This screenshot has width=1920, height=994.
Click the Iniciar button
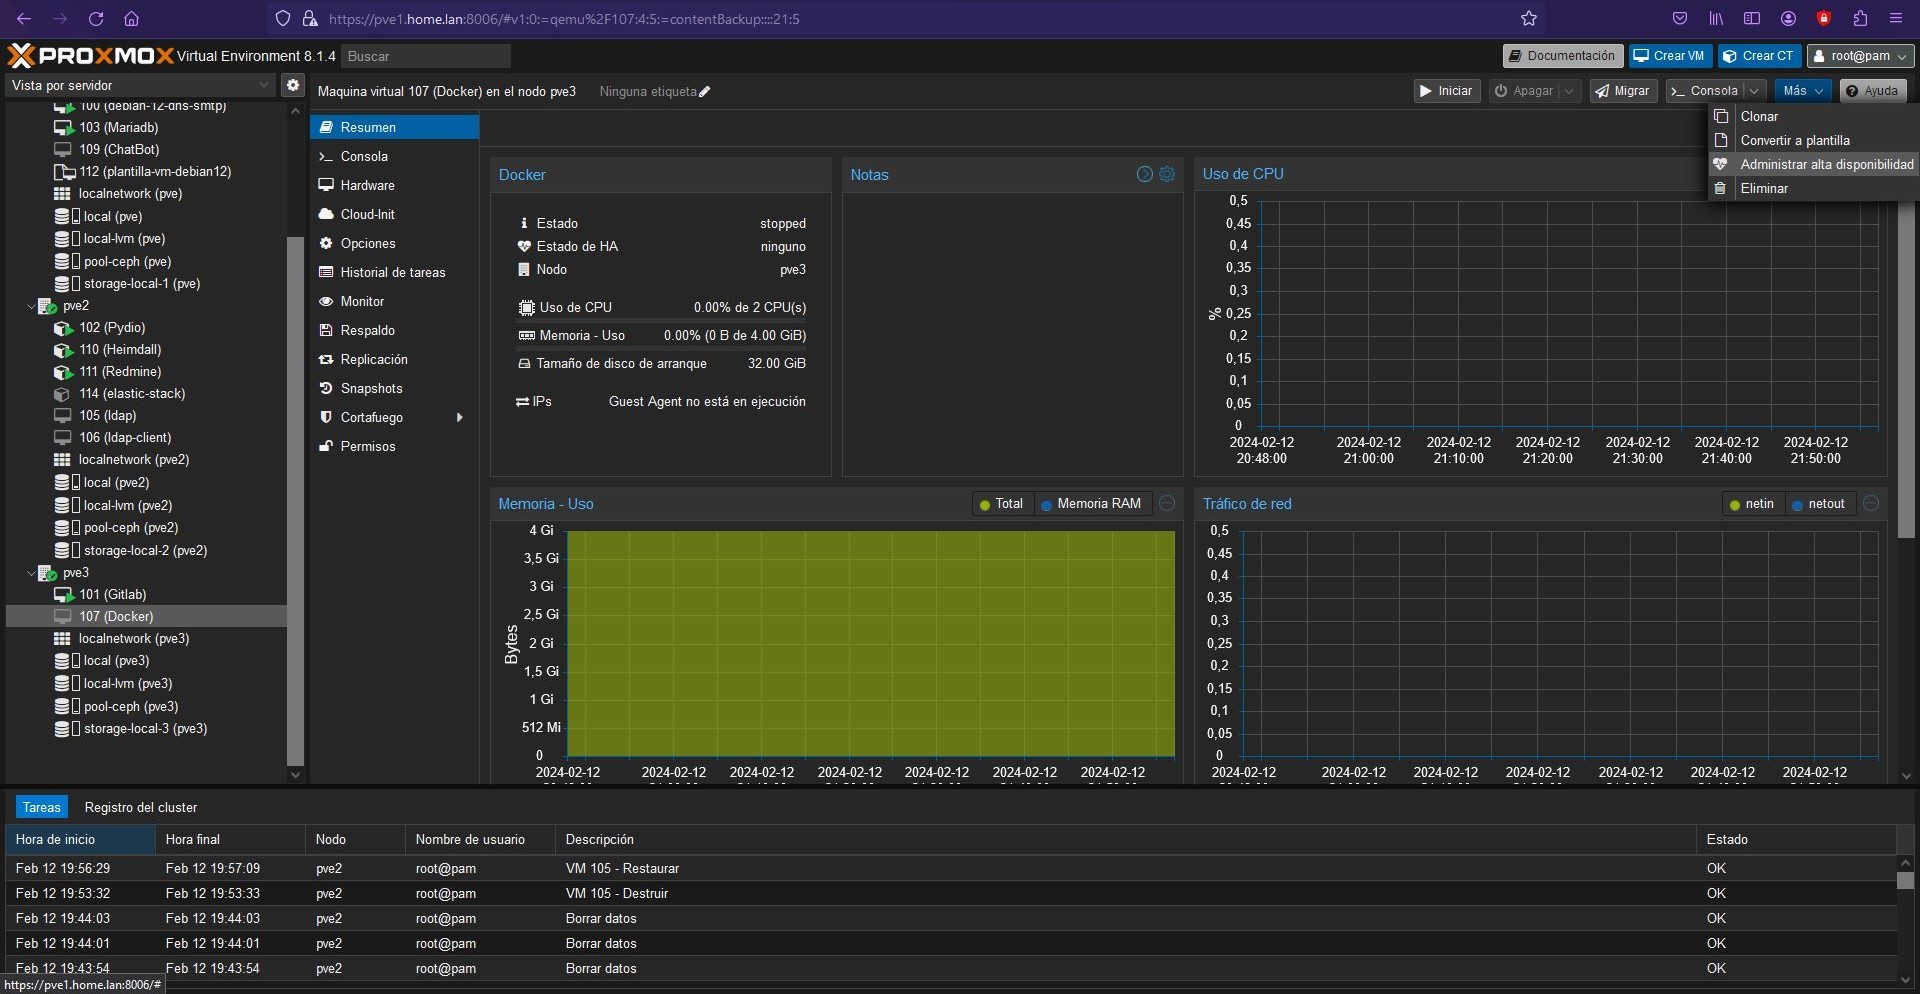coord(1447,91)
